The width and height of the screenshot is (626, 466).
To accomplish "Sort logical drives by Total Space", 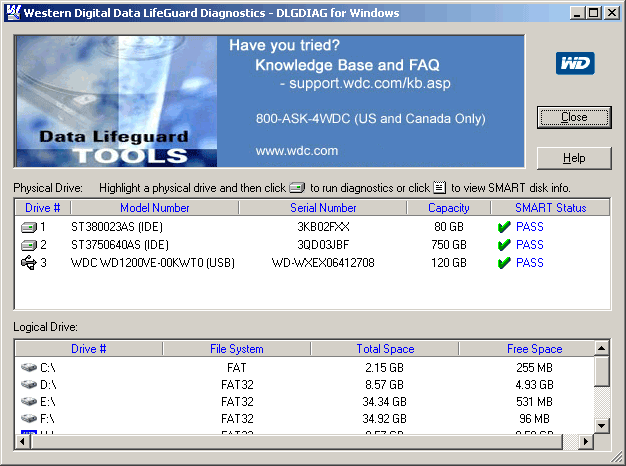I will coord(385,349).
